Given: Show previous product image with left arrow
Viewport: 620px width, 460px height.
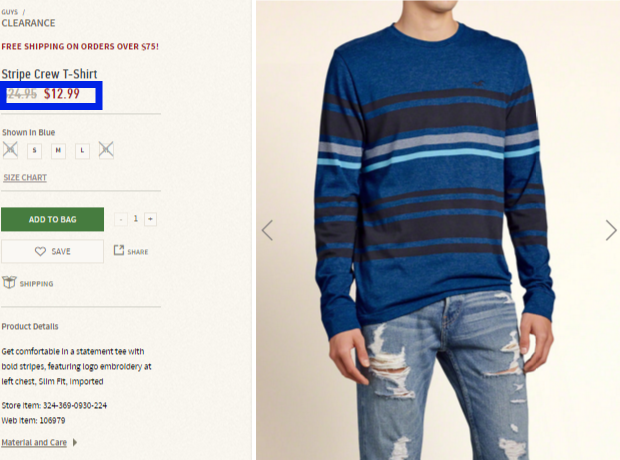Looking at the screenshot, I should (267, 230).
